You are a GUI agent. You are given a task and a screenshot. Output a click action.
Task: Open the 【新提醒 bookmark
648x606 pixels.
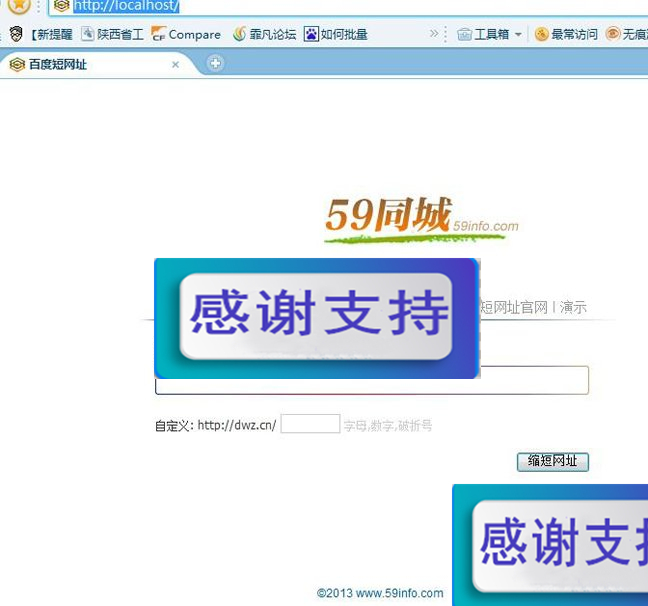tap(40, 34)
